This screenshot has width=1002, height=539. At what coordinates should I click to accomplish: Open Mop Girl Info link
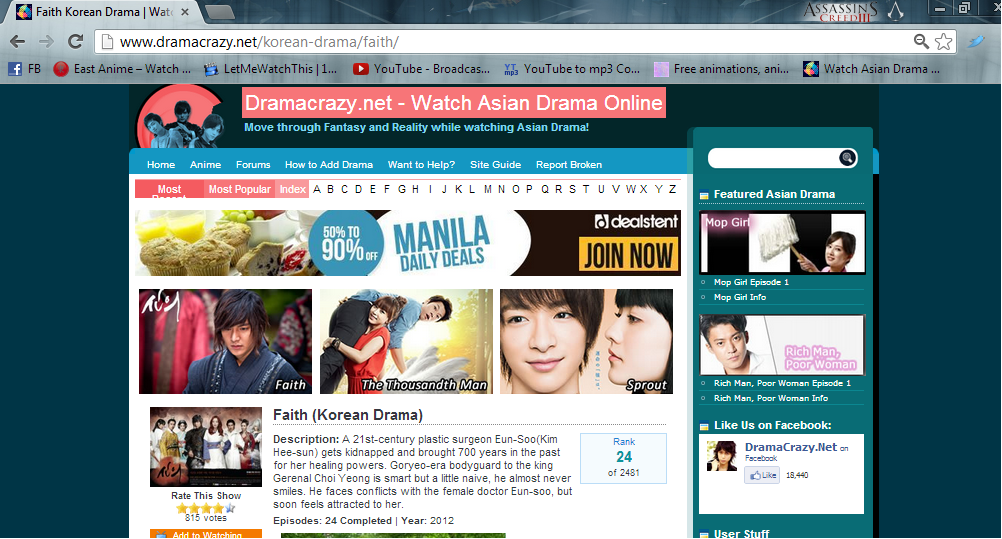coord(739,297)
